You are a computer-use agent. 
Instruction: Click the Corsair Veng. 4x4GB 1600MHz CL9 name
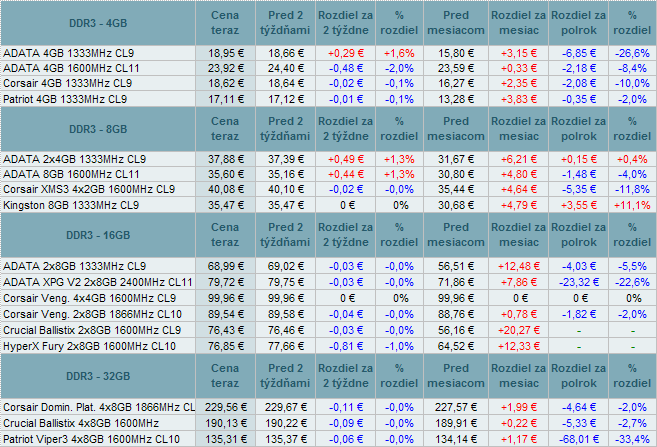[89, 298]
